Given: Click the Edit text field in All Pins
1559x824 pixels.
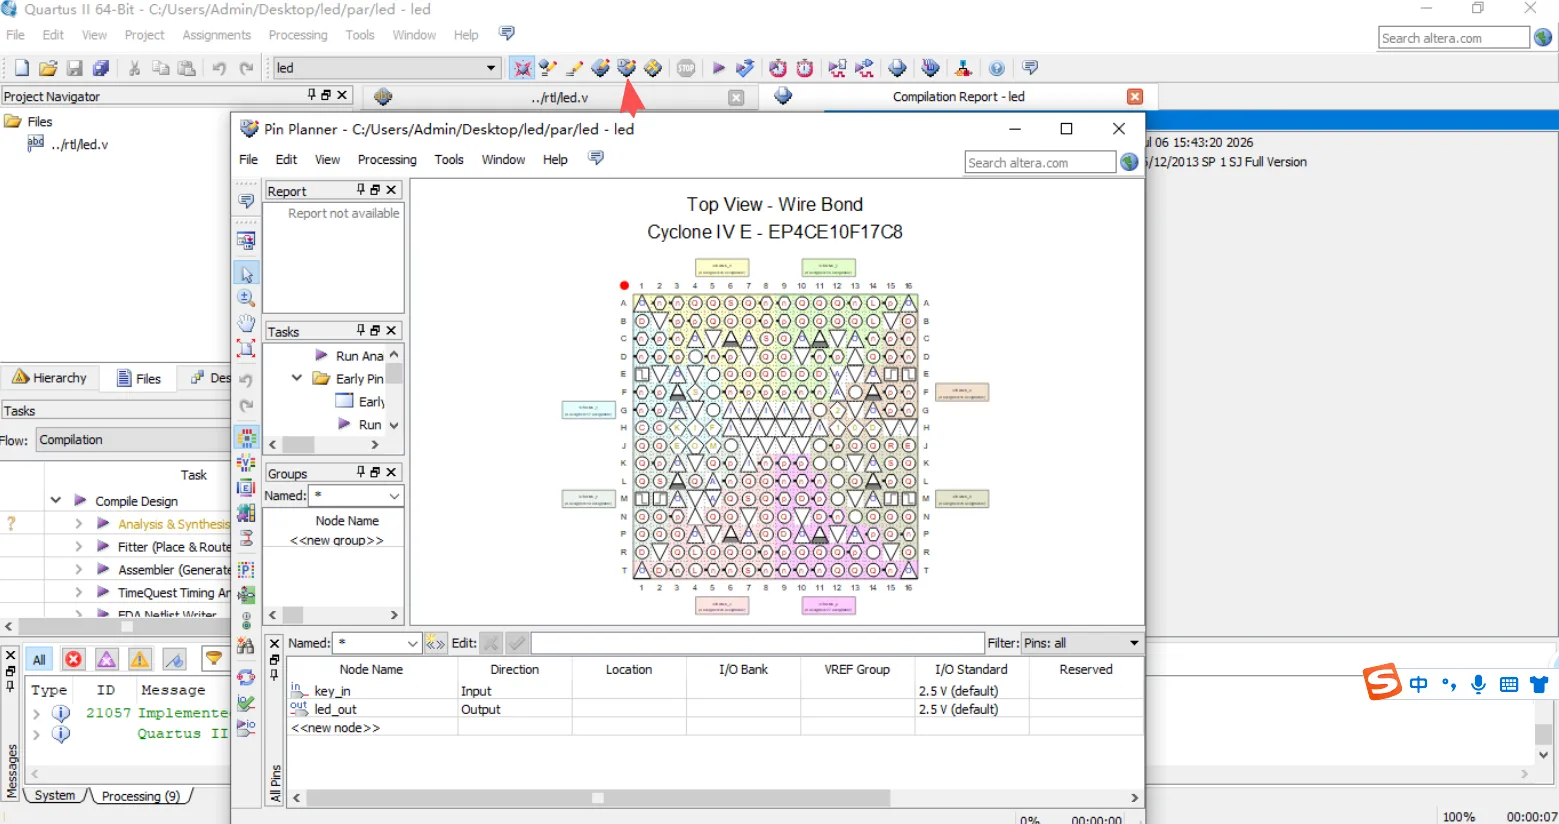Looking at the screenshot, I should pyautogui.click(x=757, y=643).
